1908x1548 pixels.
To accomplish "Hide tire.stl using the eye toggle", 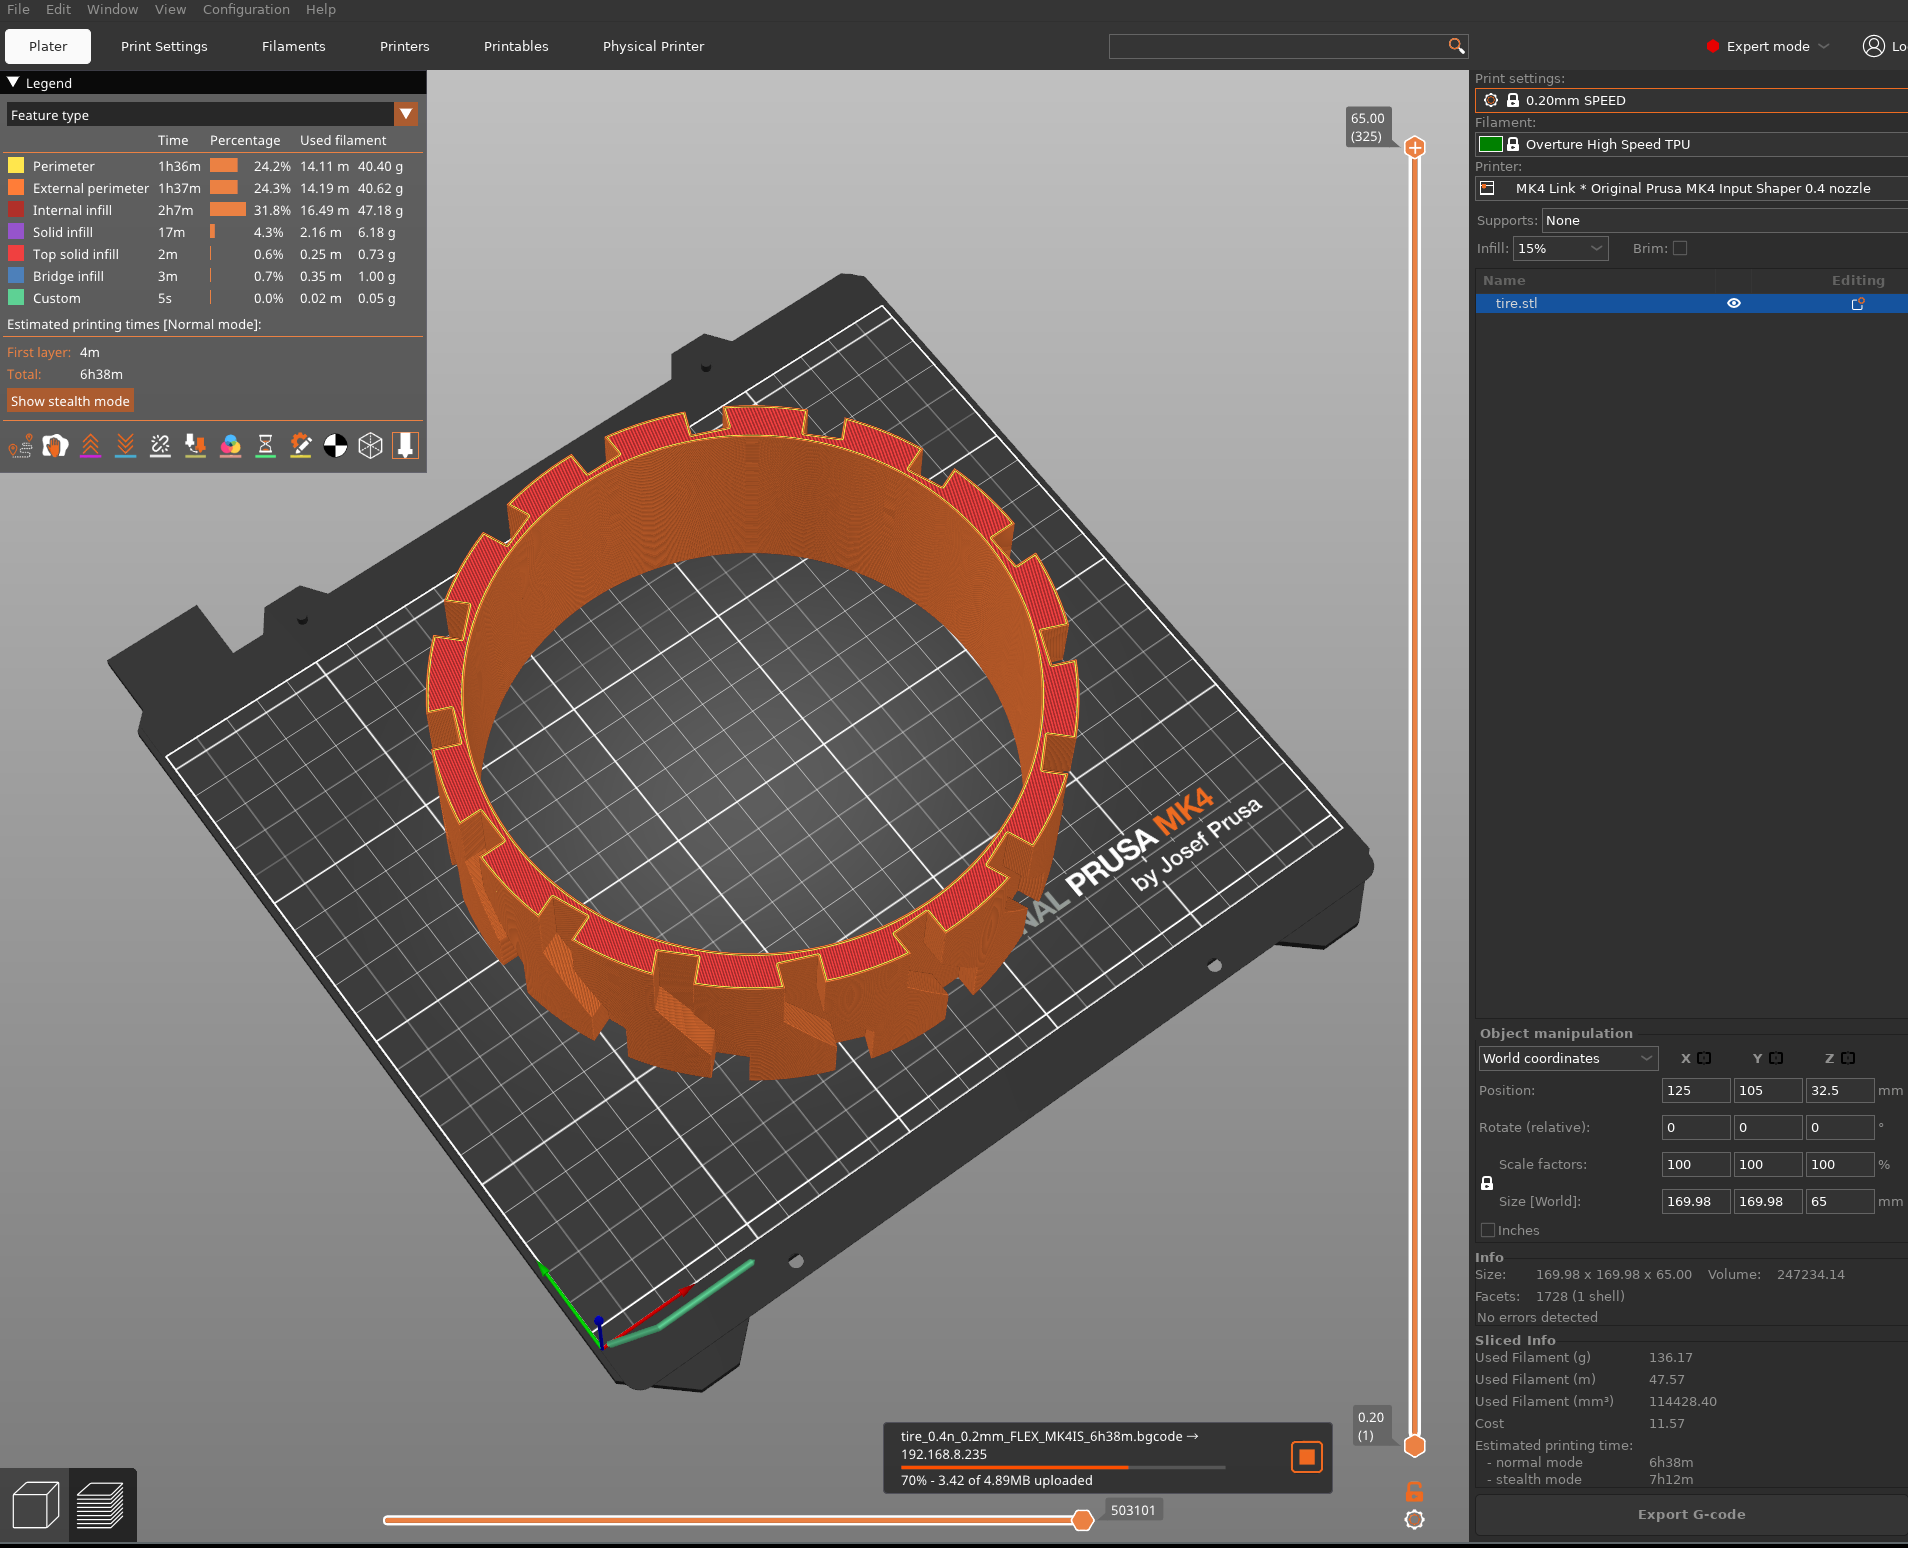I will (1734, 303).
